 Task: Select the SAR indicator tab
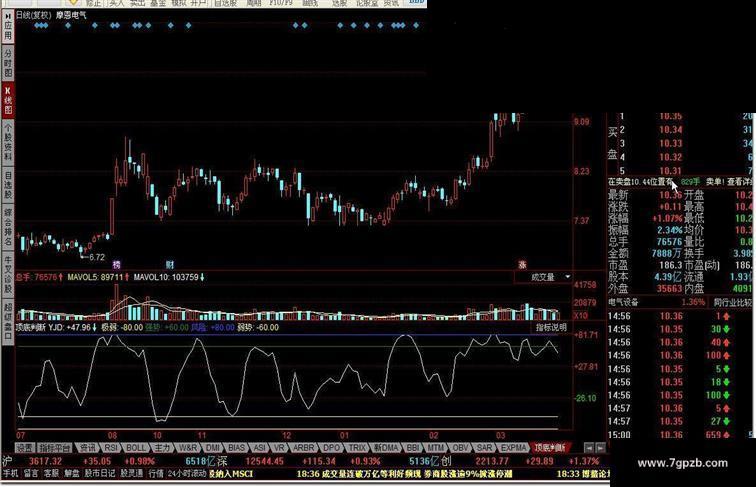(x=485, y=448)
